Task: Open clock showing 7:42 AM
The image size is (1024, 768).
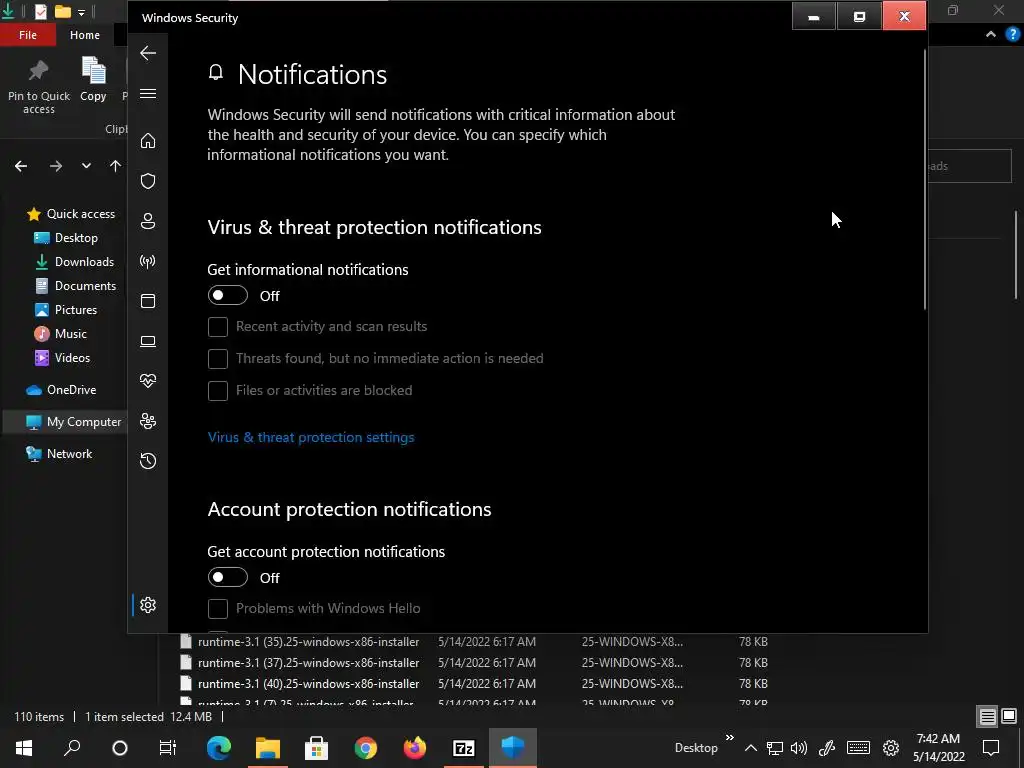Action: click(938, 748)
